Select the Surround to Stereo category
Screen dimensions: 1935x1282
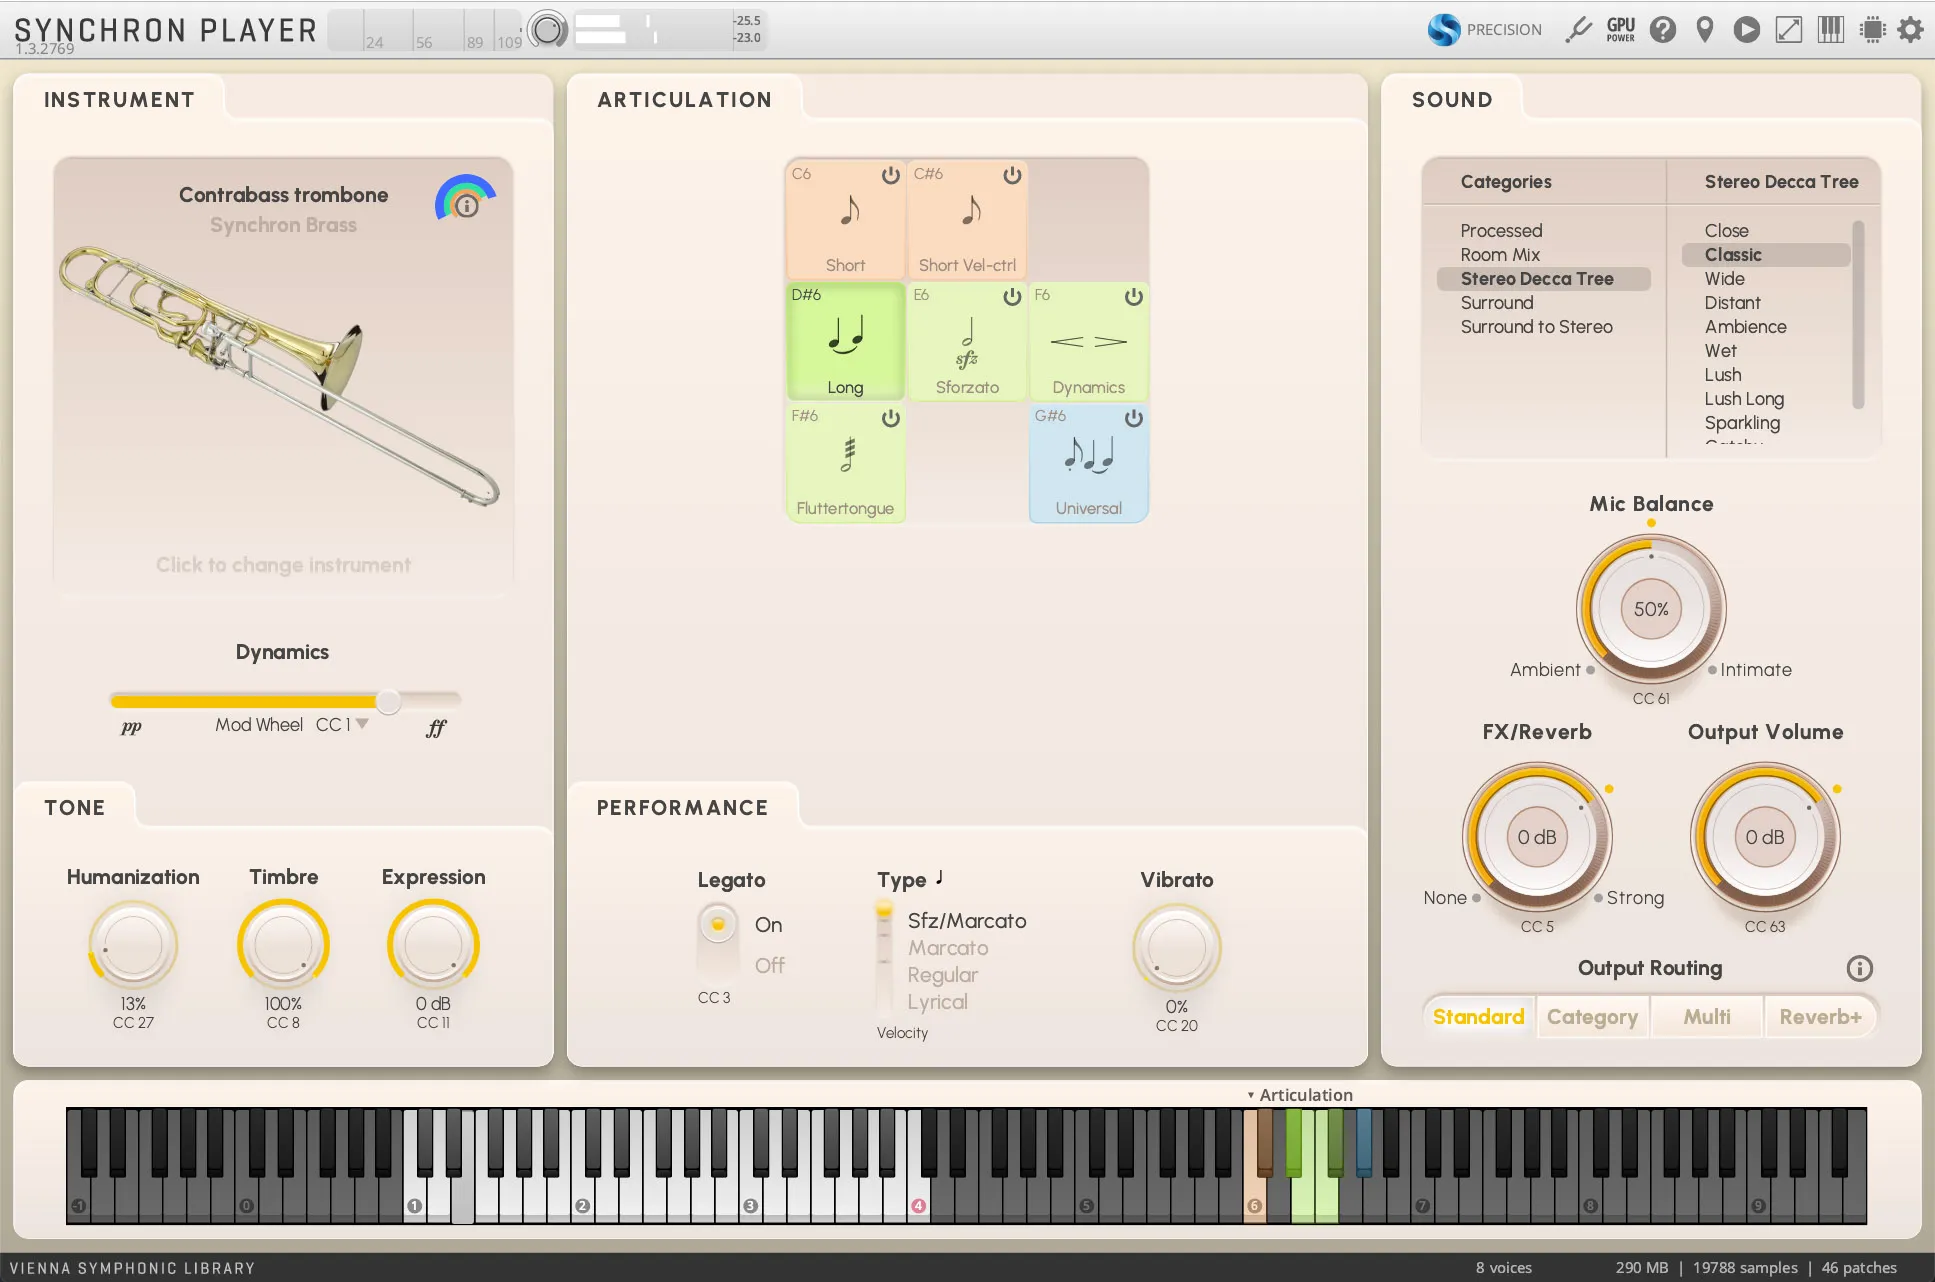[x=1536, y=327]
